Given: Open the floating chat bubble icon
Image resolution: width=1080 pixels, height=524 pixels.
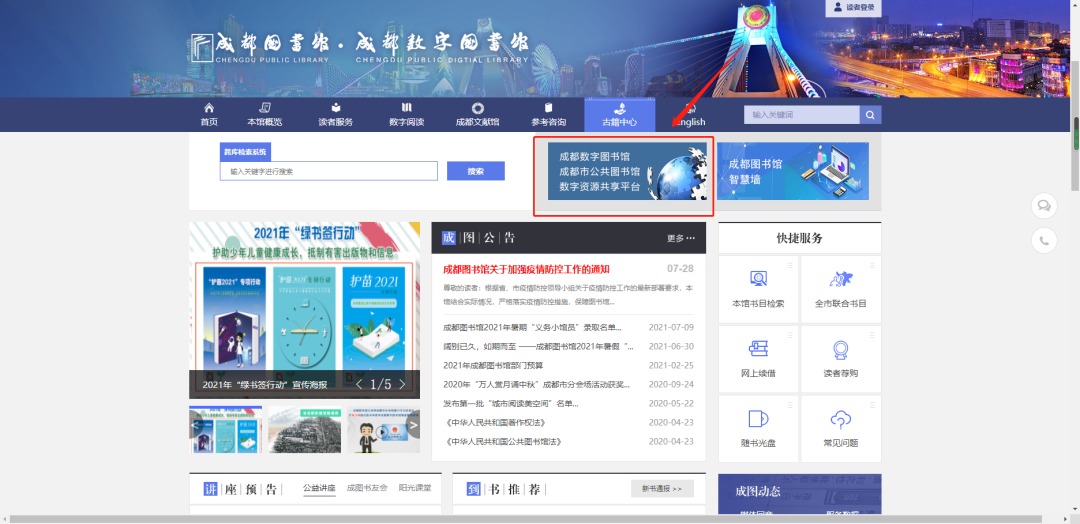Looking at the screenshot, I should click(1044, 205).
